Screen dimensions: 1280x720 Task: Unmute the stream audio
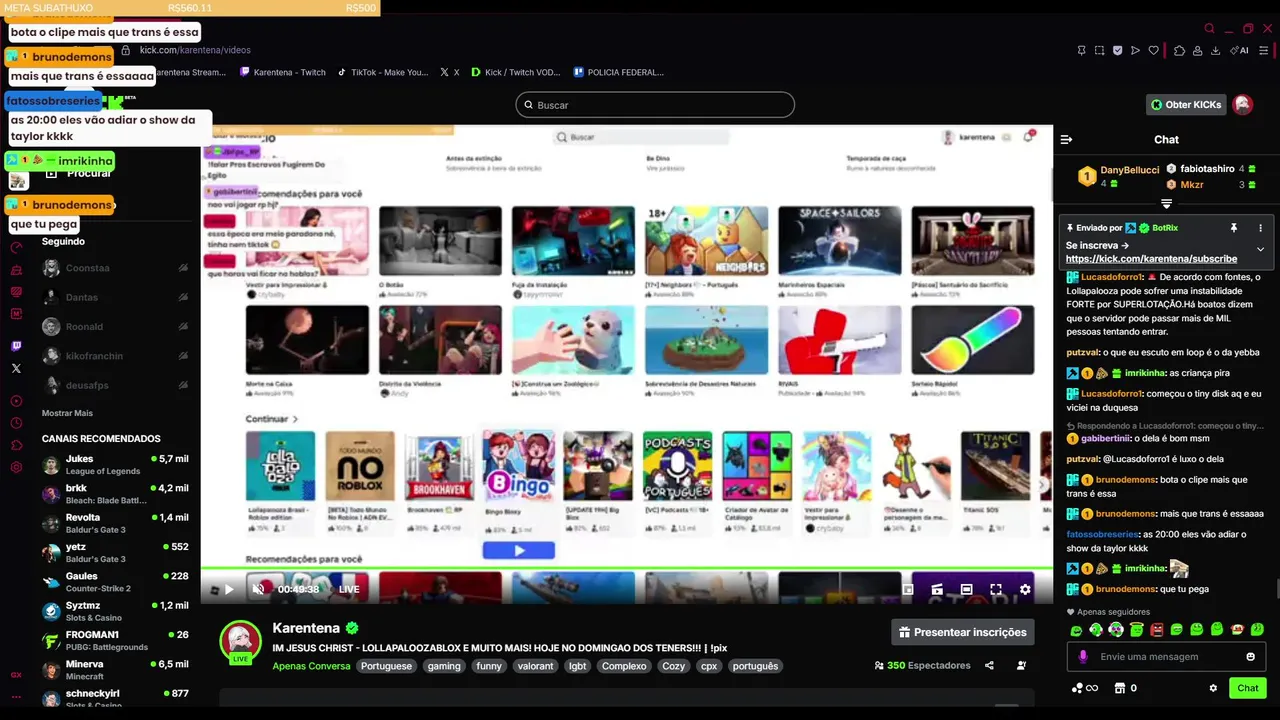pos(258,590)
